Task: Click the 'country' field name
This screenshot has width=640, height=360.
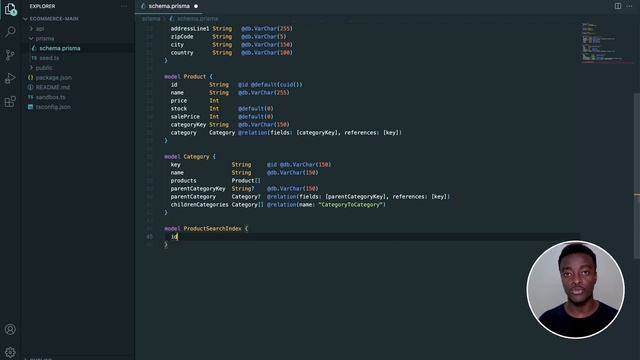Action: [182, 53]
